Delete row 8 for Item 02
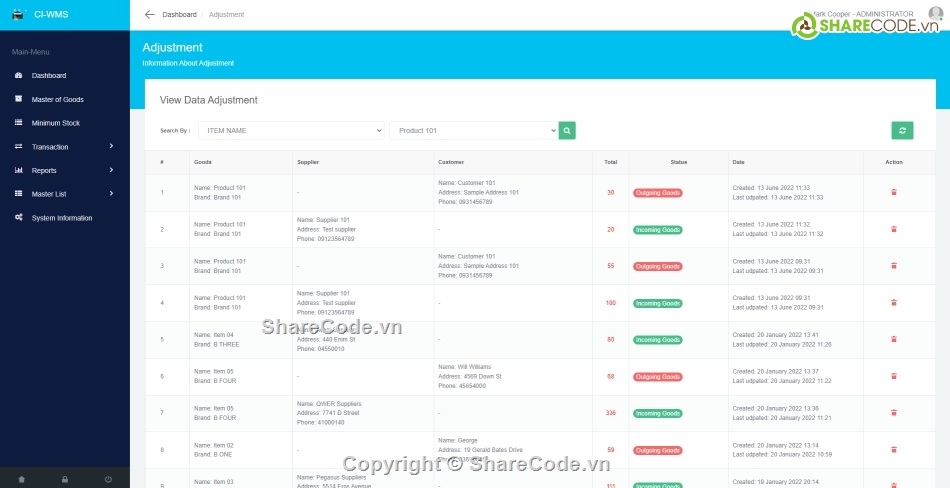The height and width of the screenshot is (488, 950). [894, 450]
